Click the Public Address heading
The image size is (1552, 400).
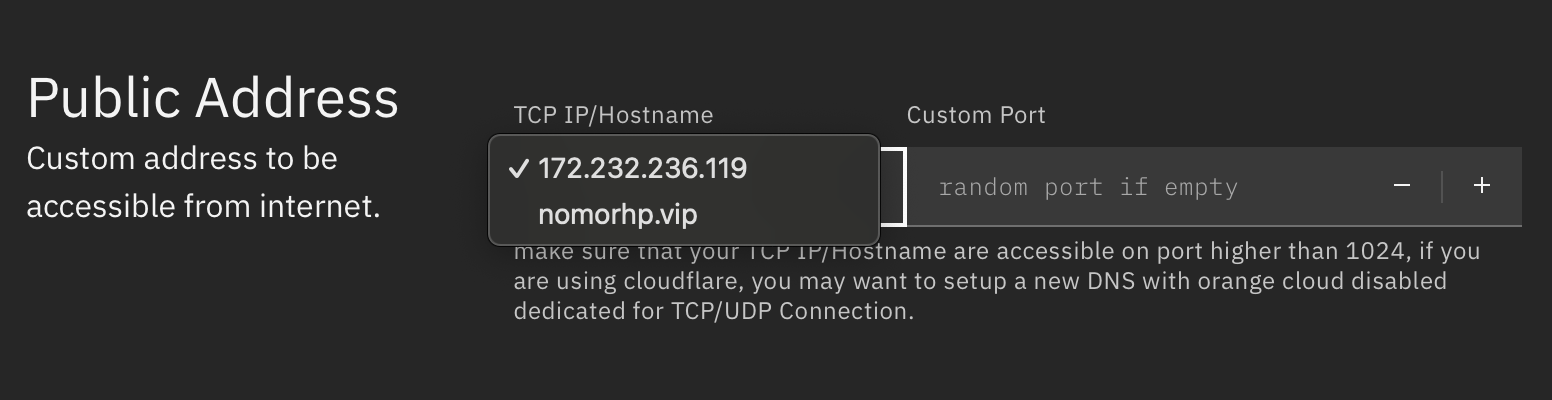(213, 98)
